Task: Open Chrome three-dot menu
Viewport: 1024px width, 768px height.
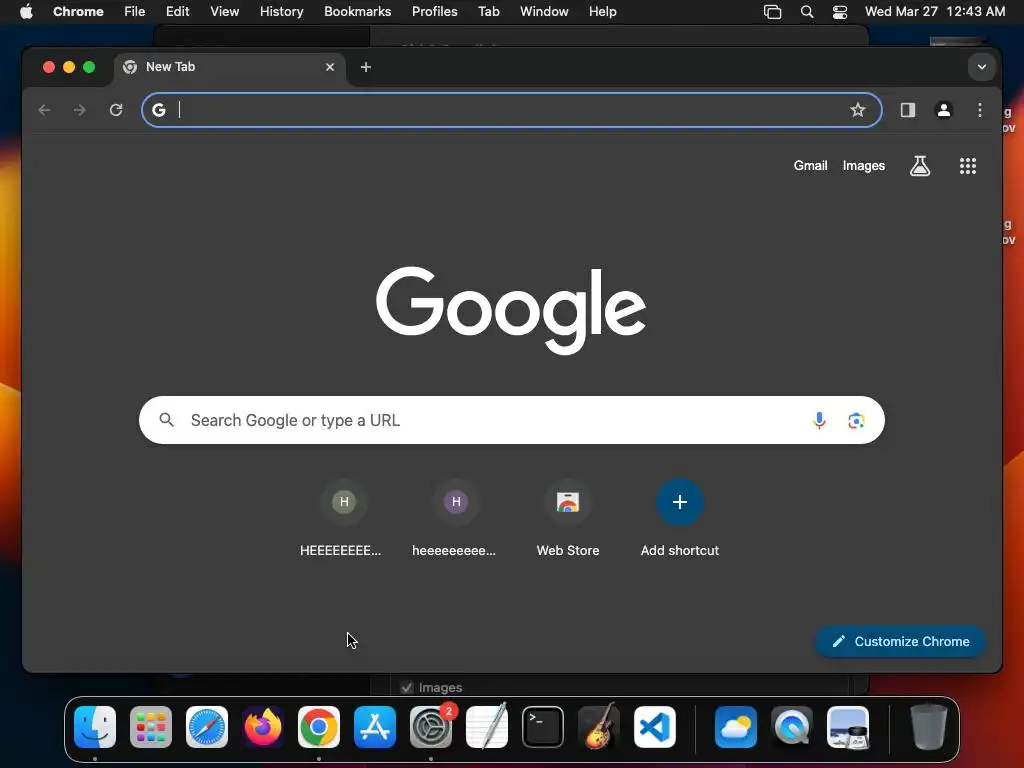Action: (x=980, y=110)
